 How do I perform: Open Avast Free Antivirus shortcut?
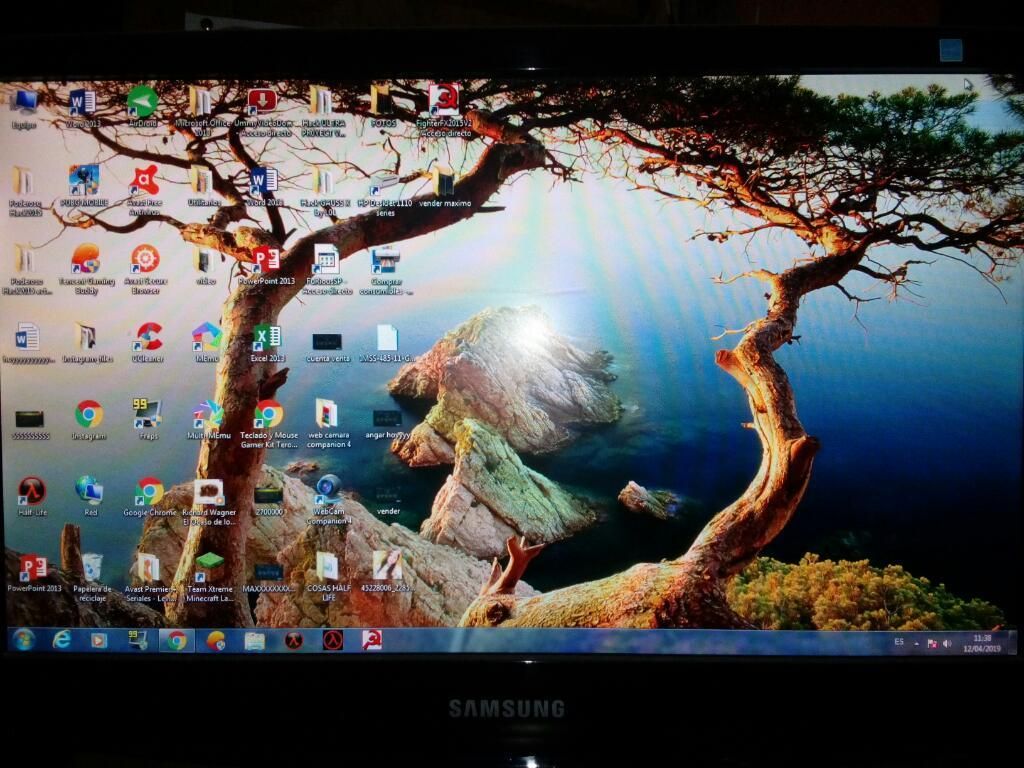tap(144, 189)
